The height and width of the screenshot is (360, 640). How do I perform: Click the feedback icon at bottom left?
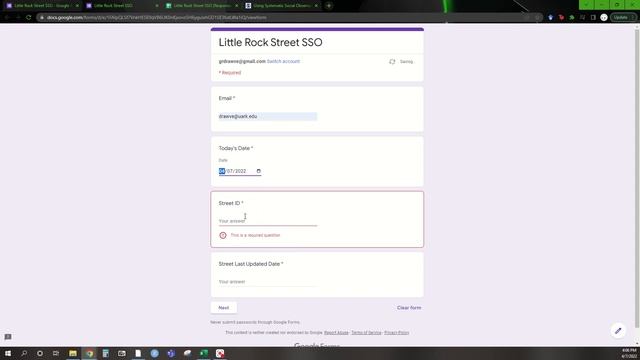coord(8,337)
